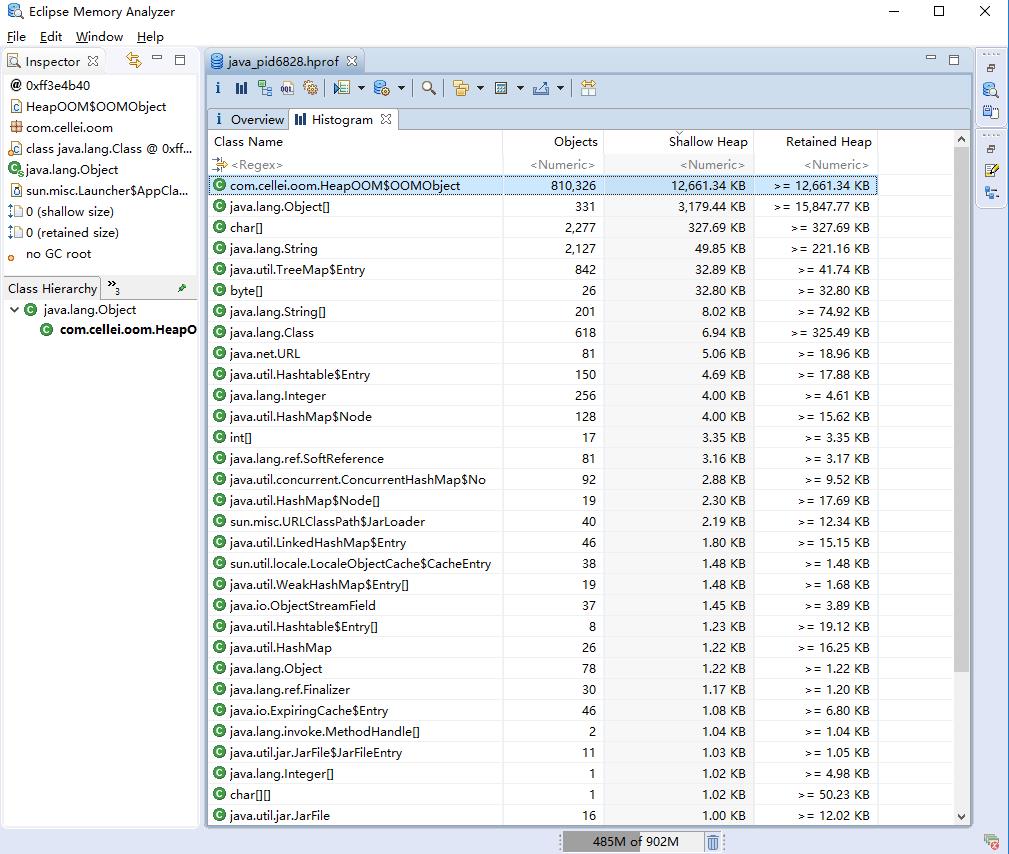Viewport: 1009px width, 854px height.
Task: Show hidden tabs chevron in Inspector lower panel
Action: (113, 287)
